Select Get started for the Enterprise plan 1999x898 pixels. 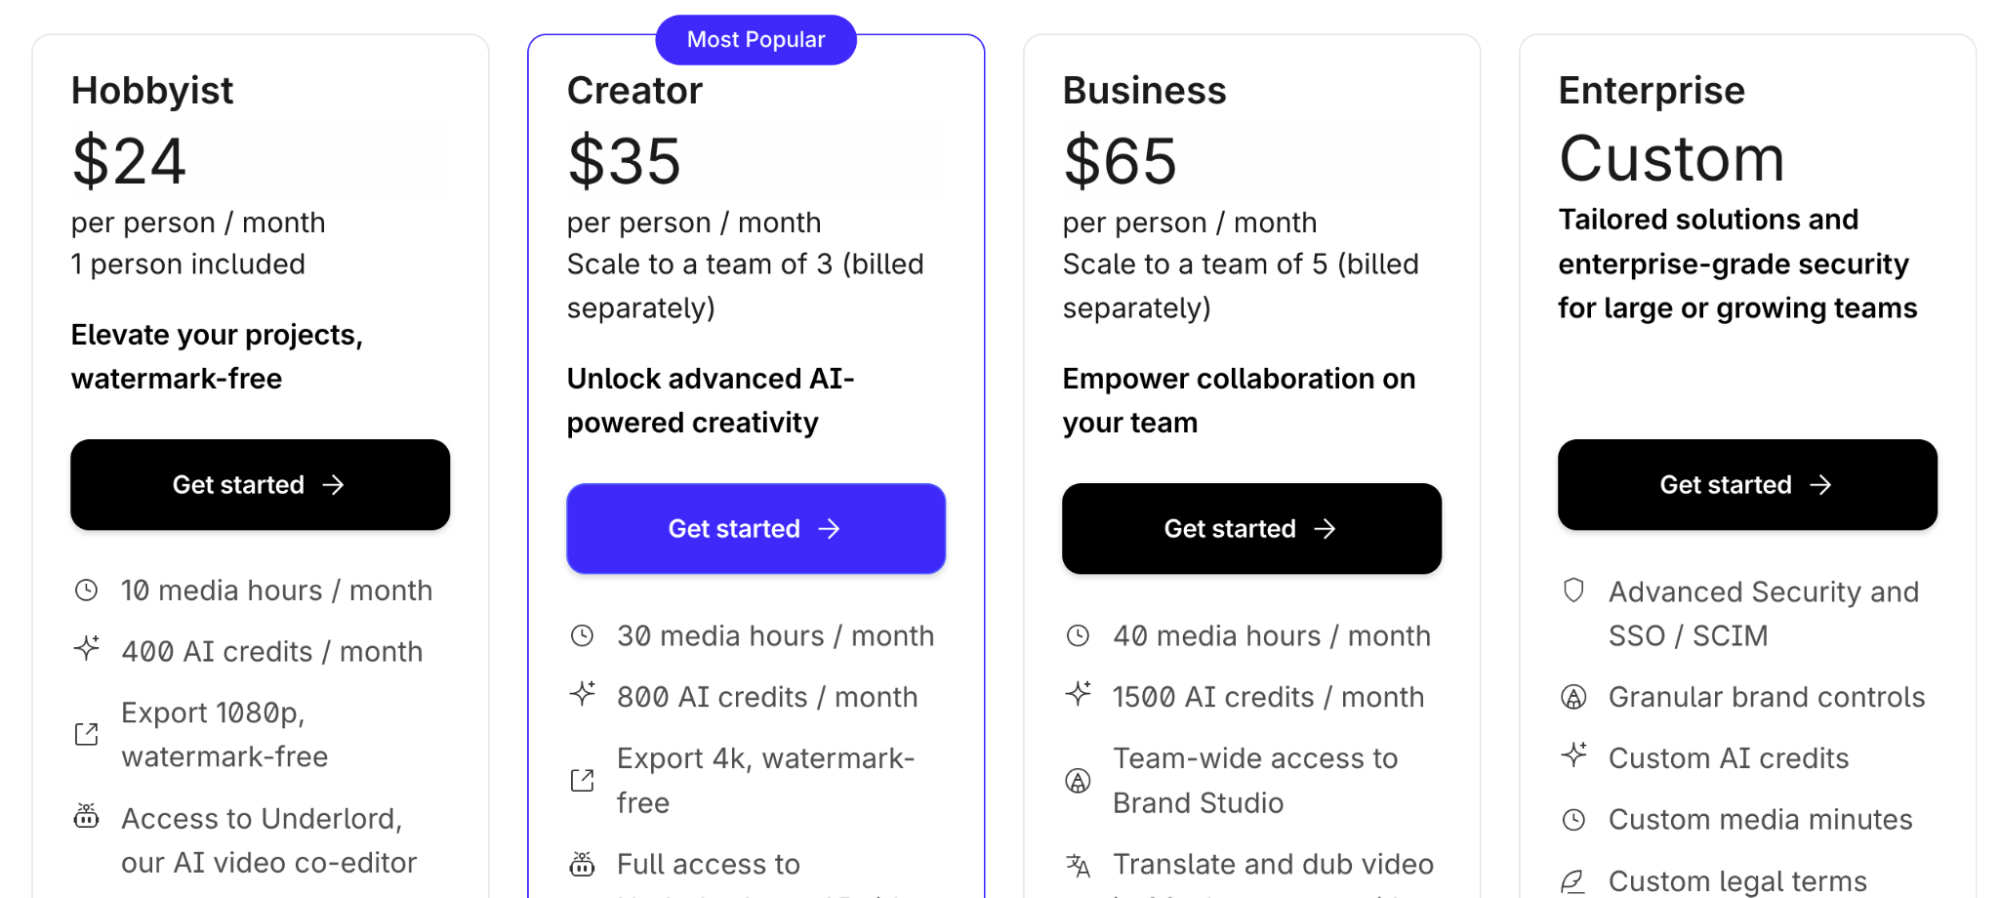(x=1747, y=485)
